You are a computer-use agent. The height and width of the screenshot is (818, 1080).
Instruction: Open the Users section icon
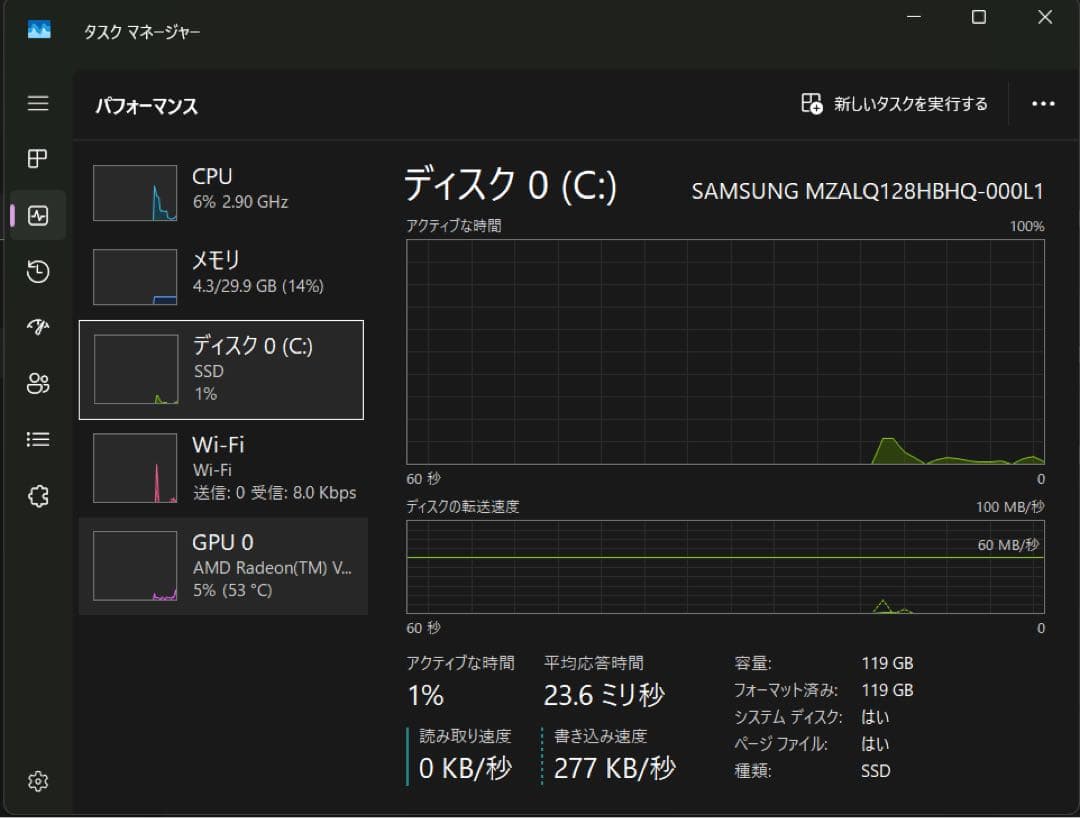click(37, 383)
